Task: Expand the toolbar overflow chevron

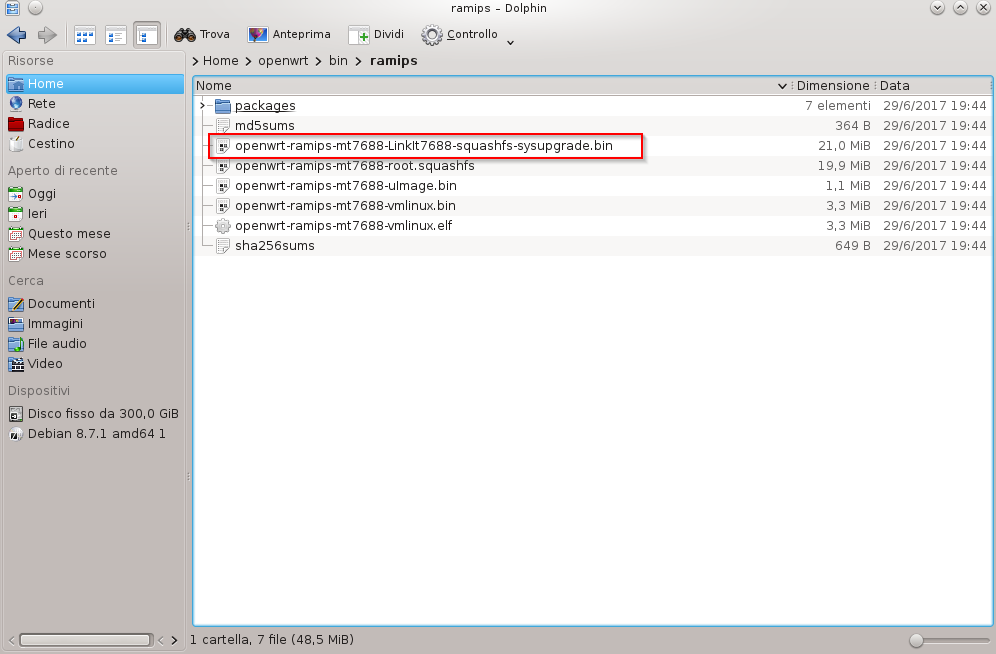Action: (511, 42)
